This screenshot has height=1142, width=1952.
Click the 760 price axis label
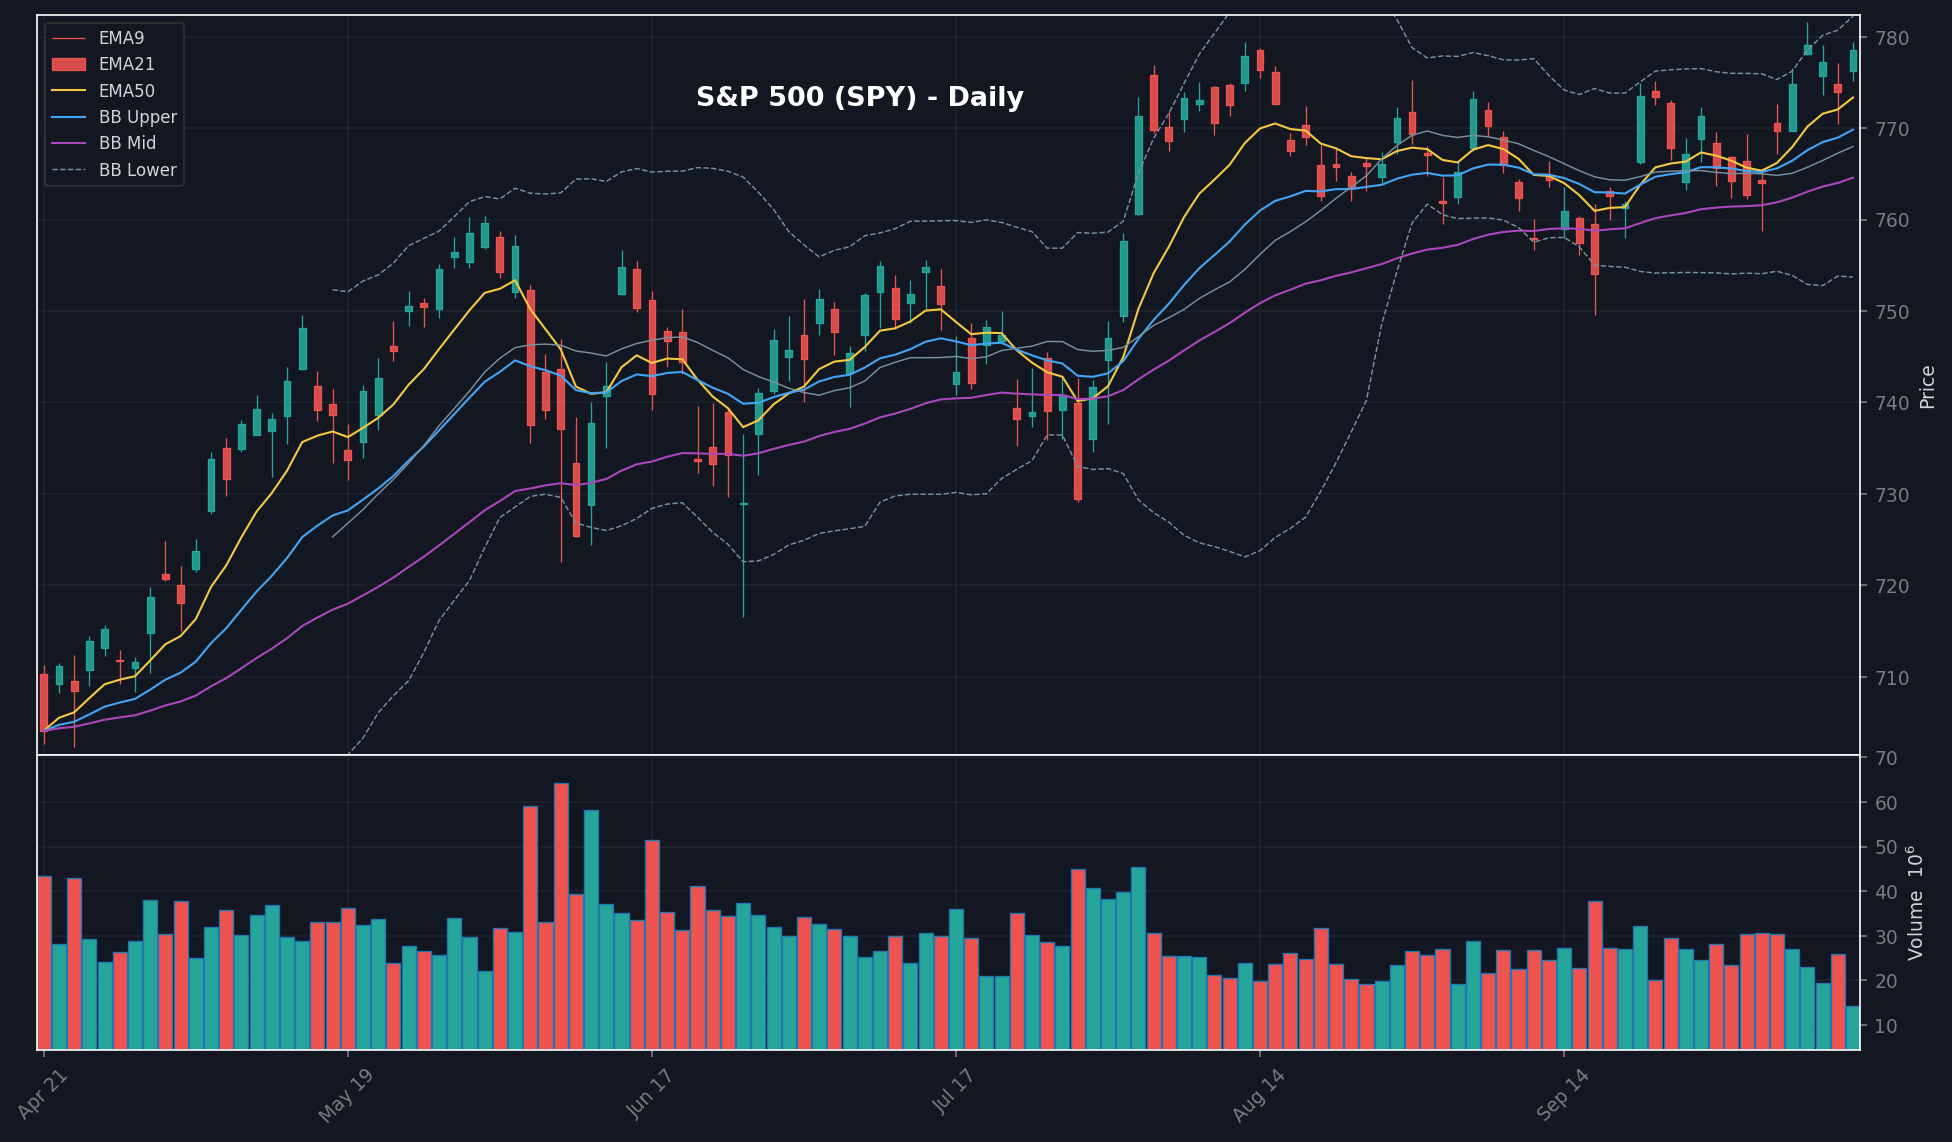click(x=1892, y=220)
